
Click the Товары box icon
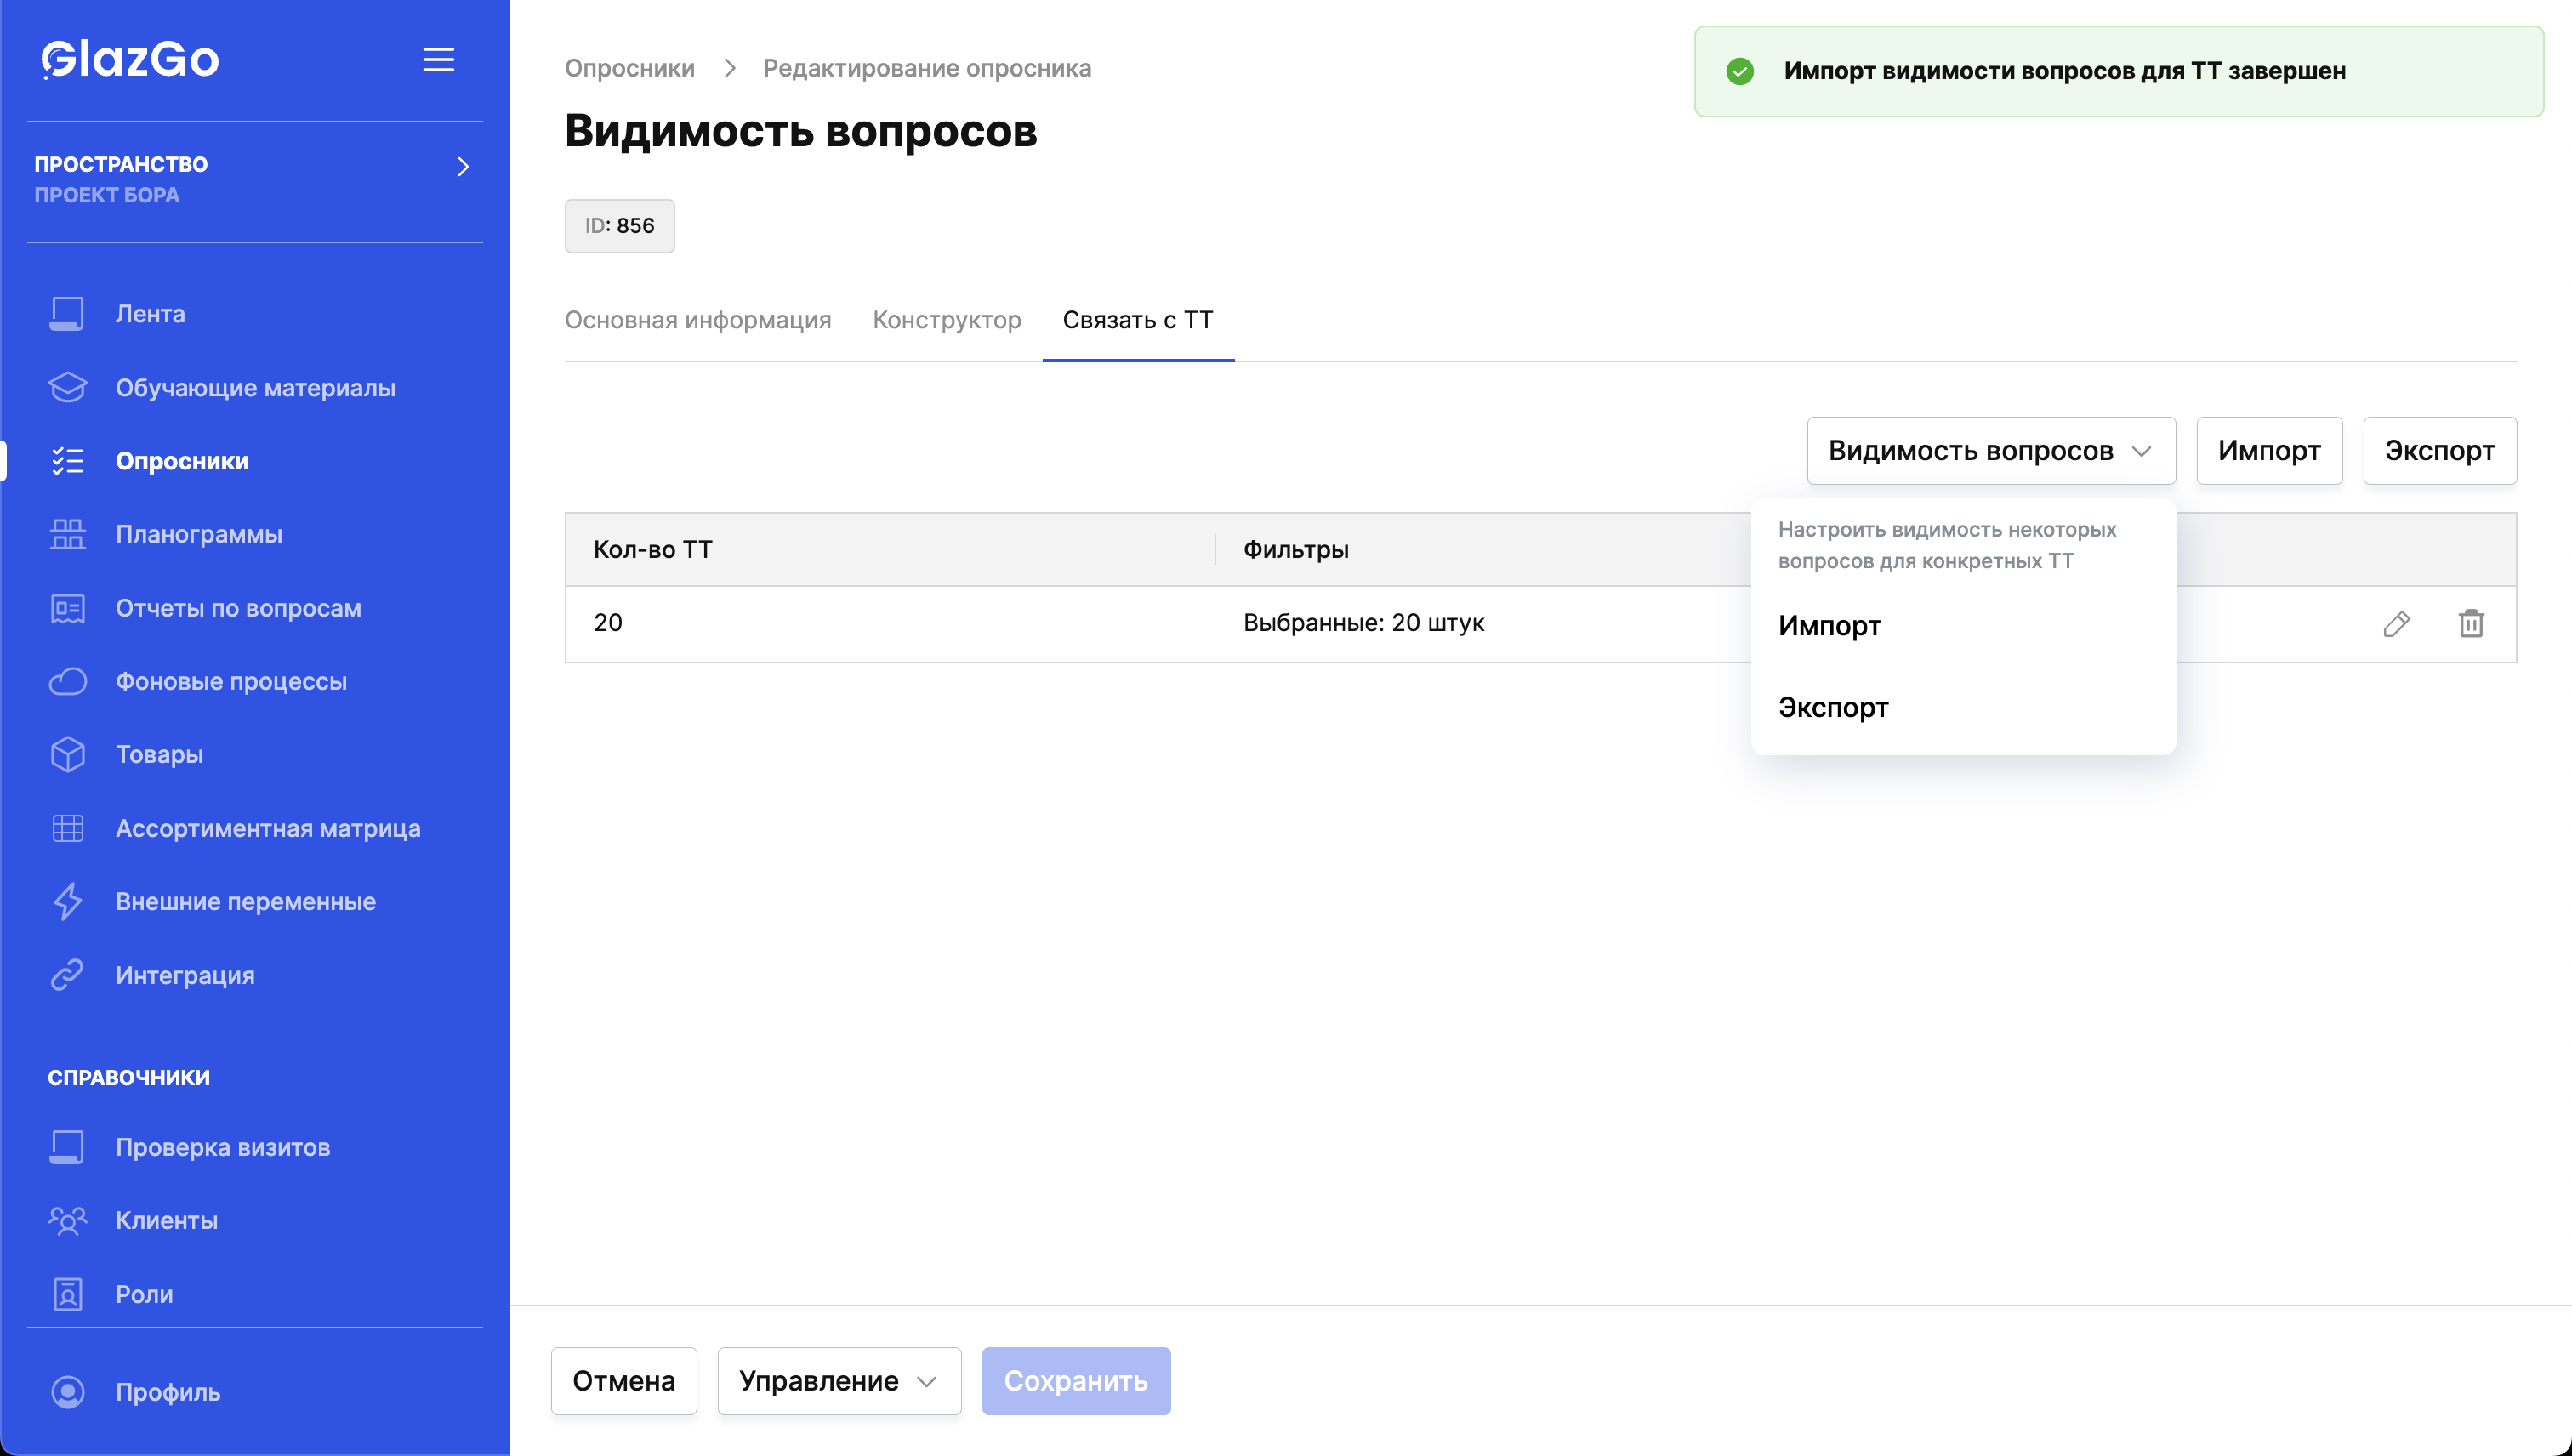[67, 754]
